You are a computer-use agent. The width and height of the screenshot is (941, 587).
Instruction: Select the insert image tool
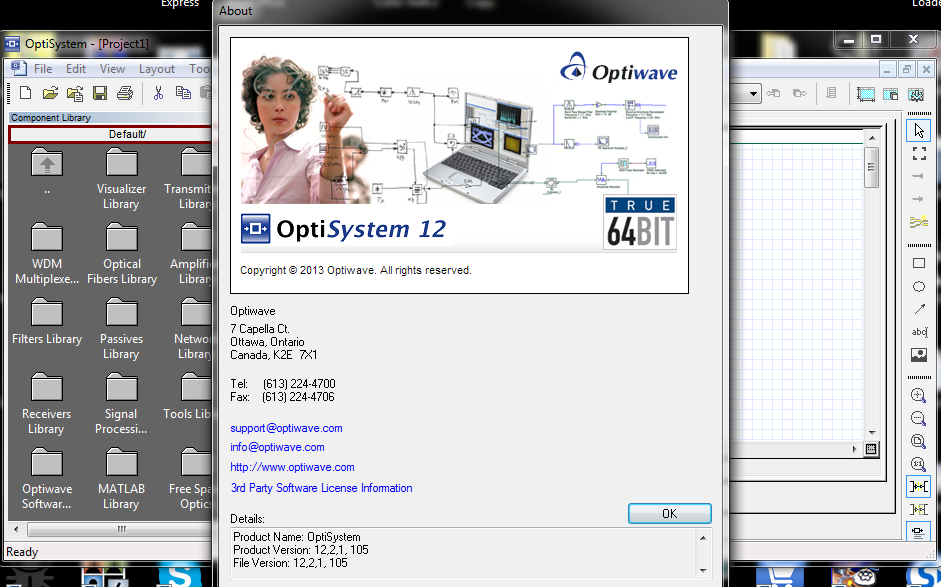coord(919,355)
